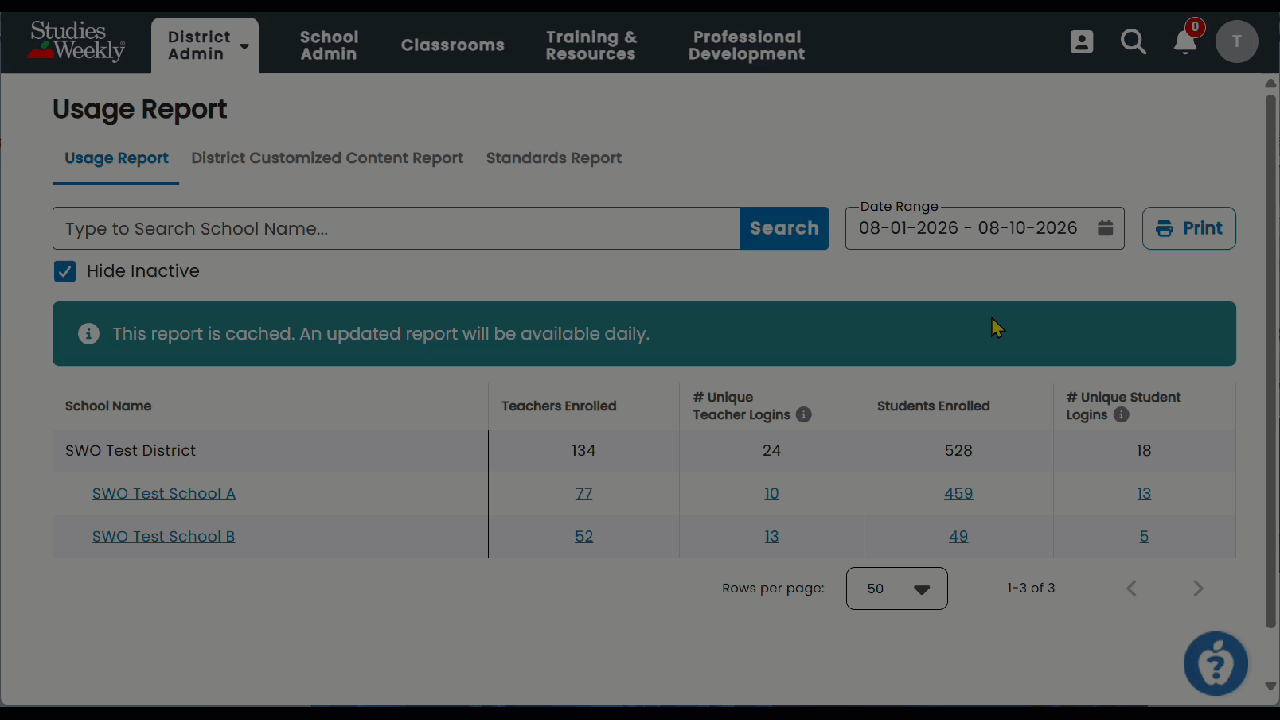
Task: Switch to the Standards Report tab
Action: [x=554, y=158]
